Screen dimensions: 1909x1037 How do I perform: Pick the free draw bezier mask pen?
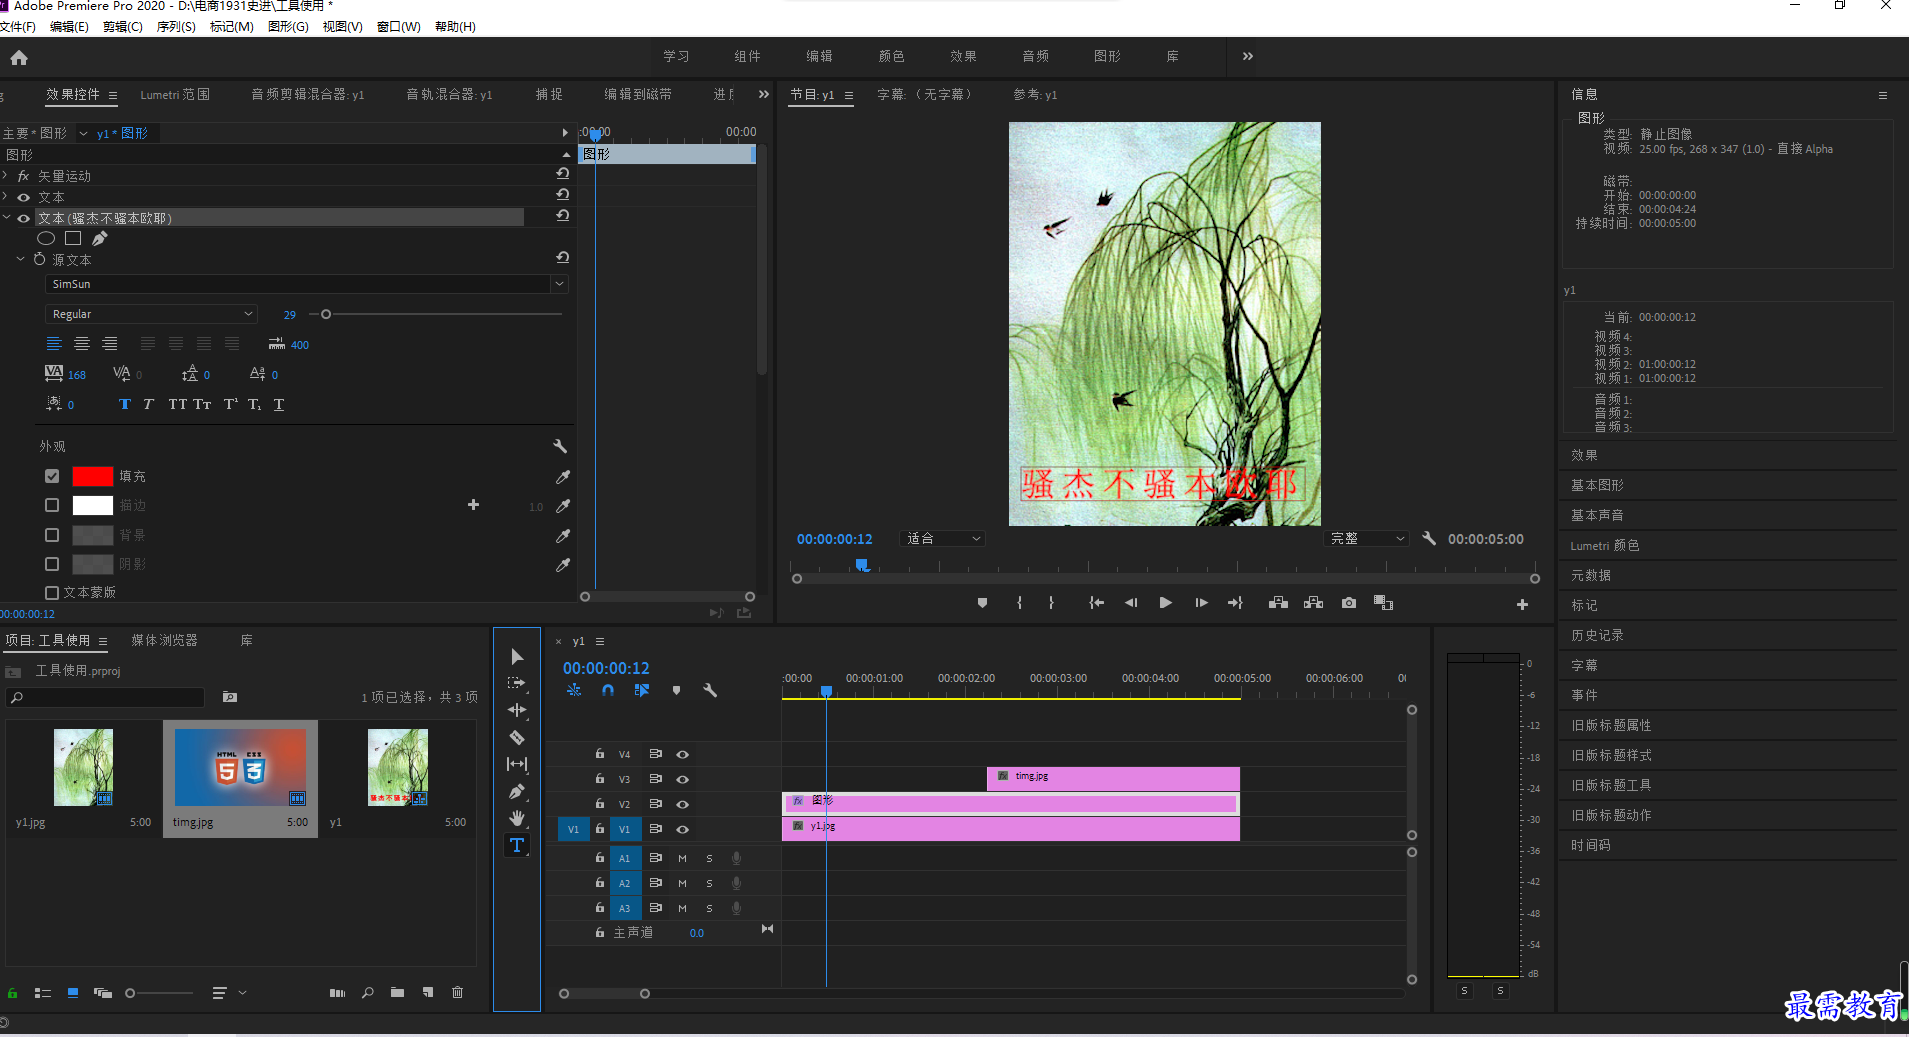(100, 238)
